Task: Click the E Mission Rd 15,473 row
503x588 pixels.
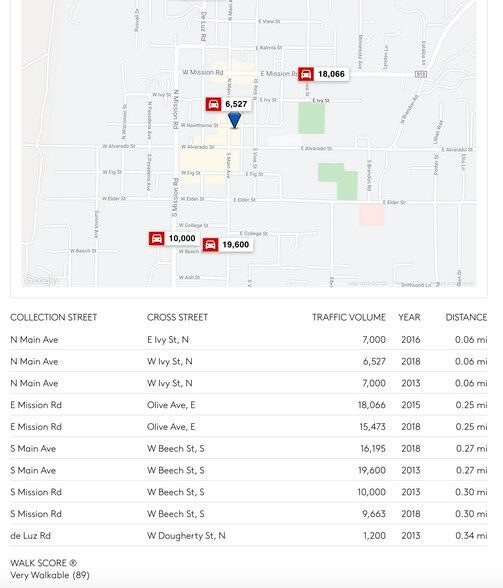Action: click(249, 426)
